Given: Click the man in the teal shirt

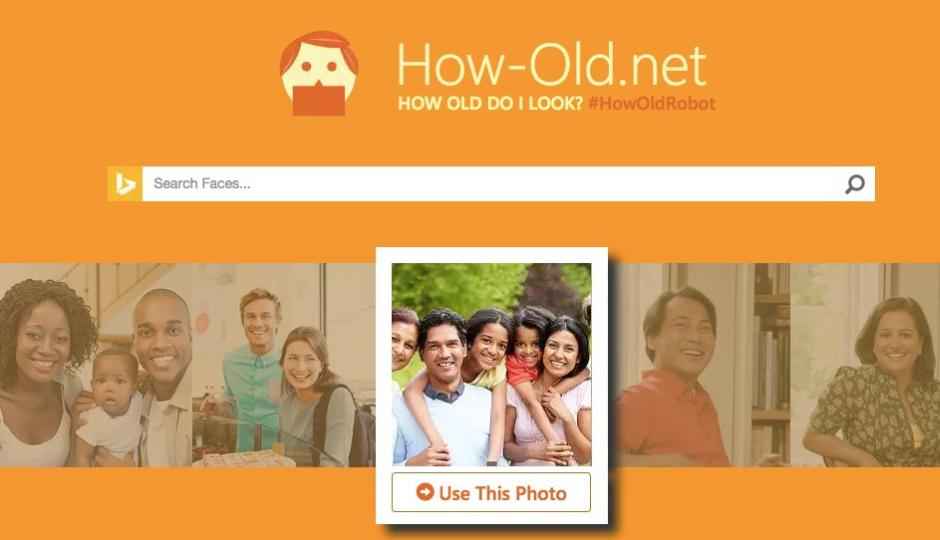Looking at the screenshot, I should point(253,372).
